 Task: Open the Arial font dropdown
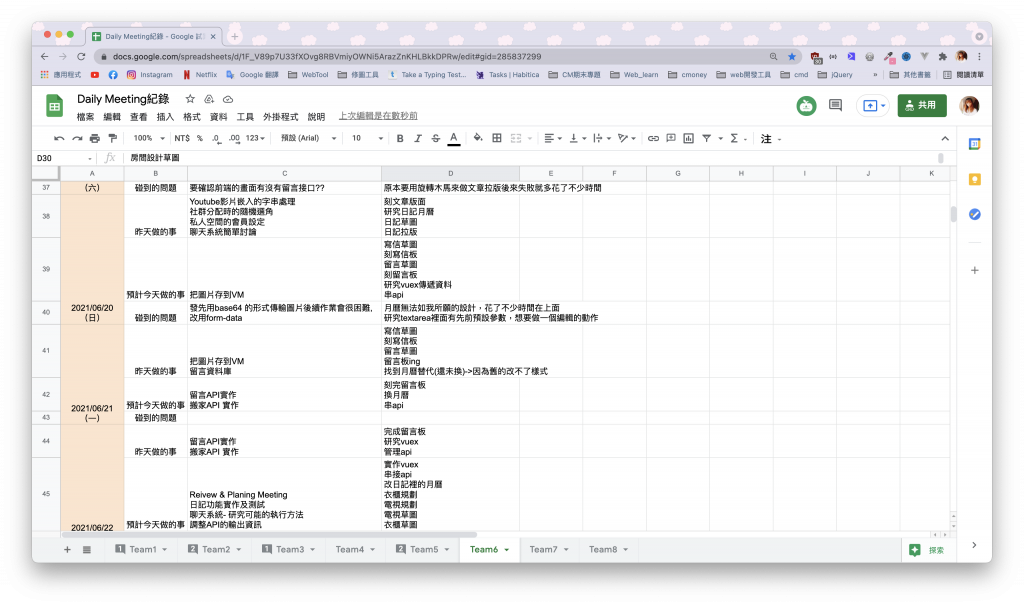coord(308,139)
